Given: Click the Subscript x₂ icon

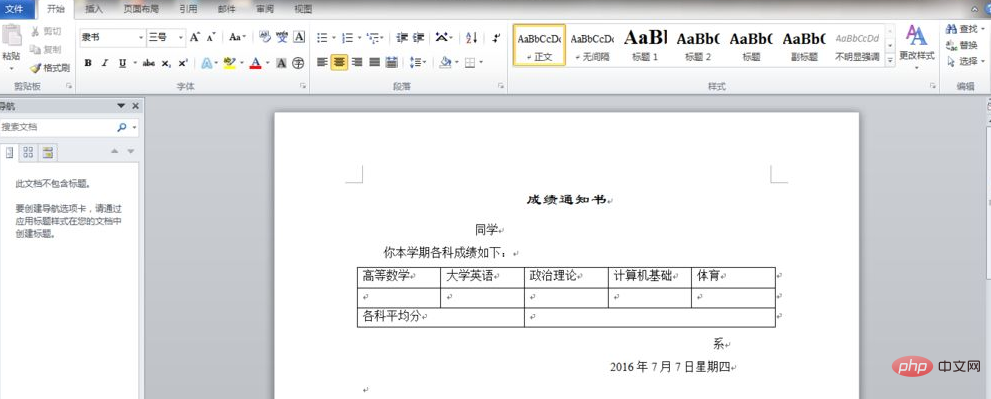Looking at the screenshot, I should [166, 63].
